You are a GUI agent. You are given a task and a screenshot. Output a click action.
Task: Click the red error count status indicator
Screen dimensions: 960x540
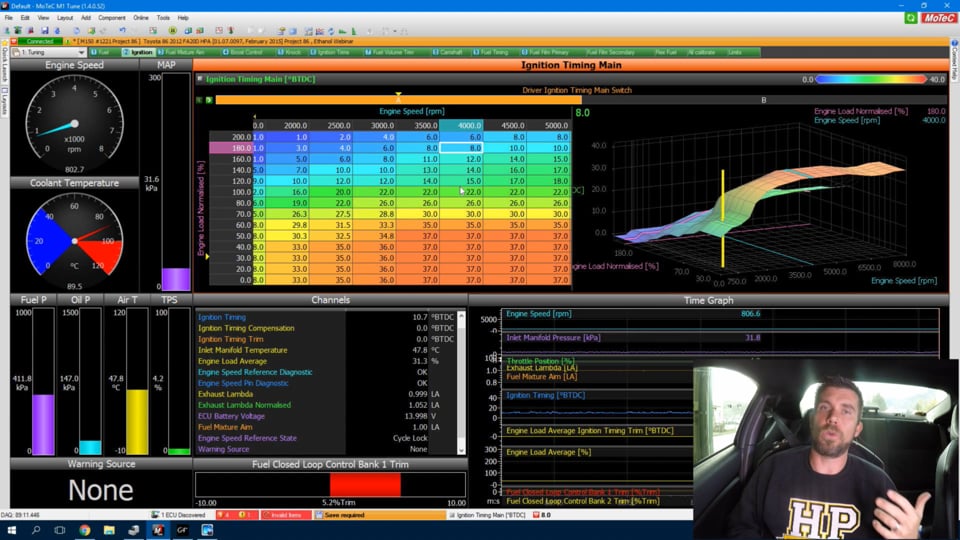pos(224,515)
